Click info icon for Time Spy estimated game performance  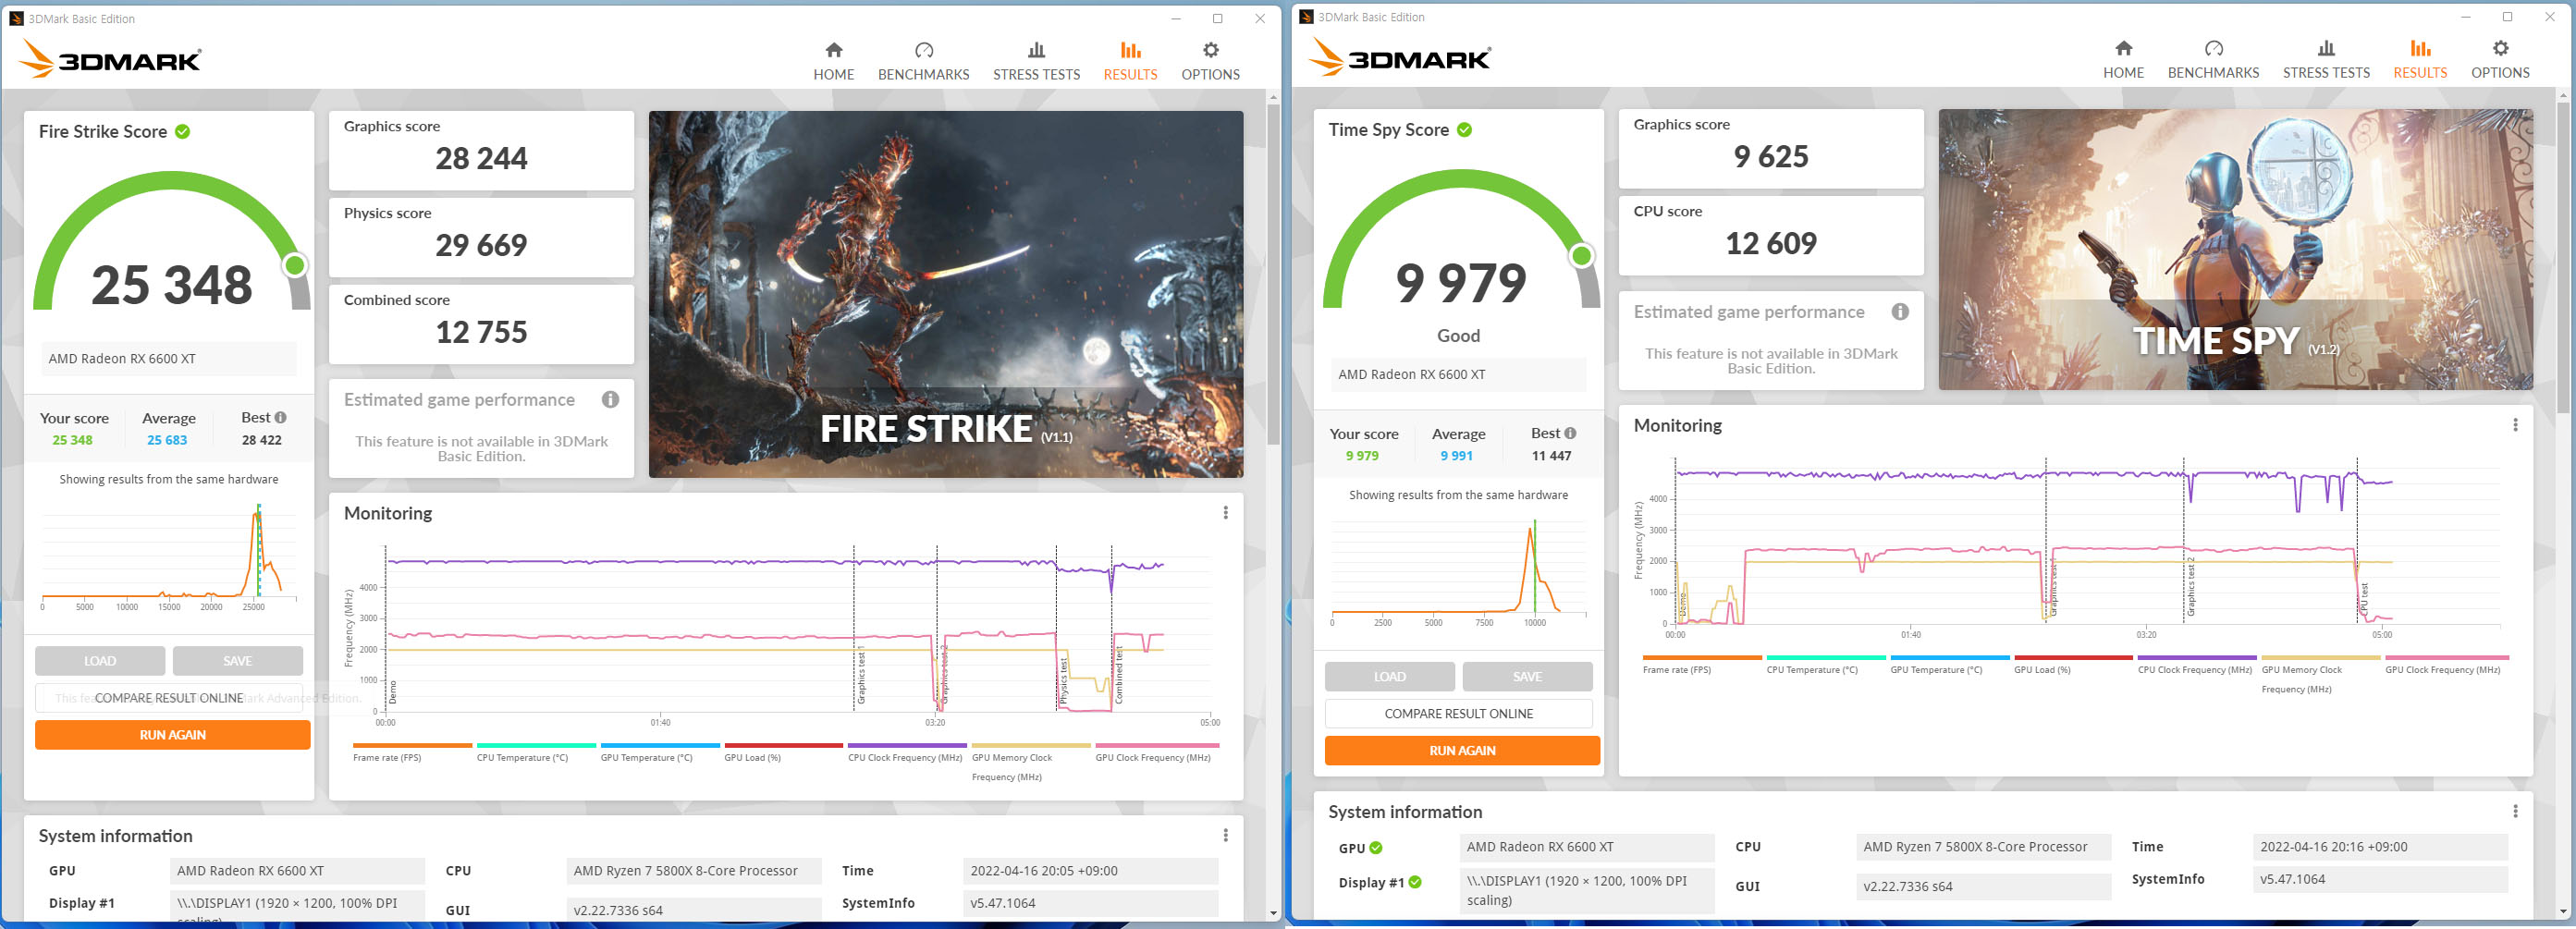pyautogui.click(x=1900, y=311)
